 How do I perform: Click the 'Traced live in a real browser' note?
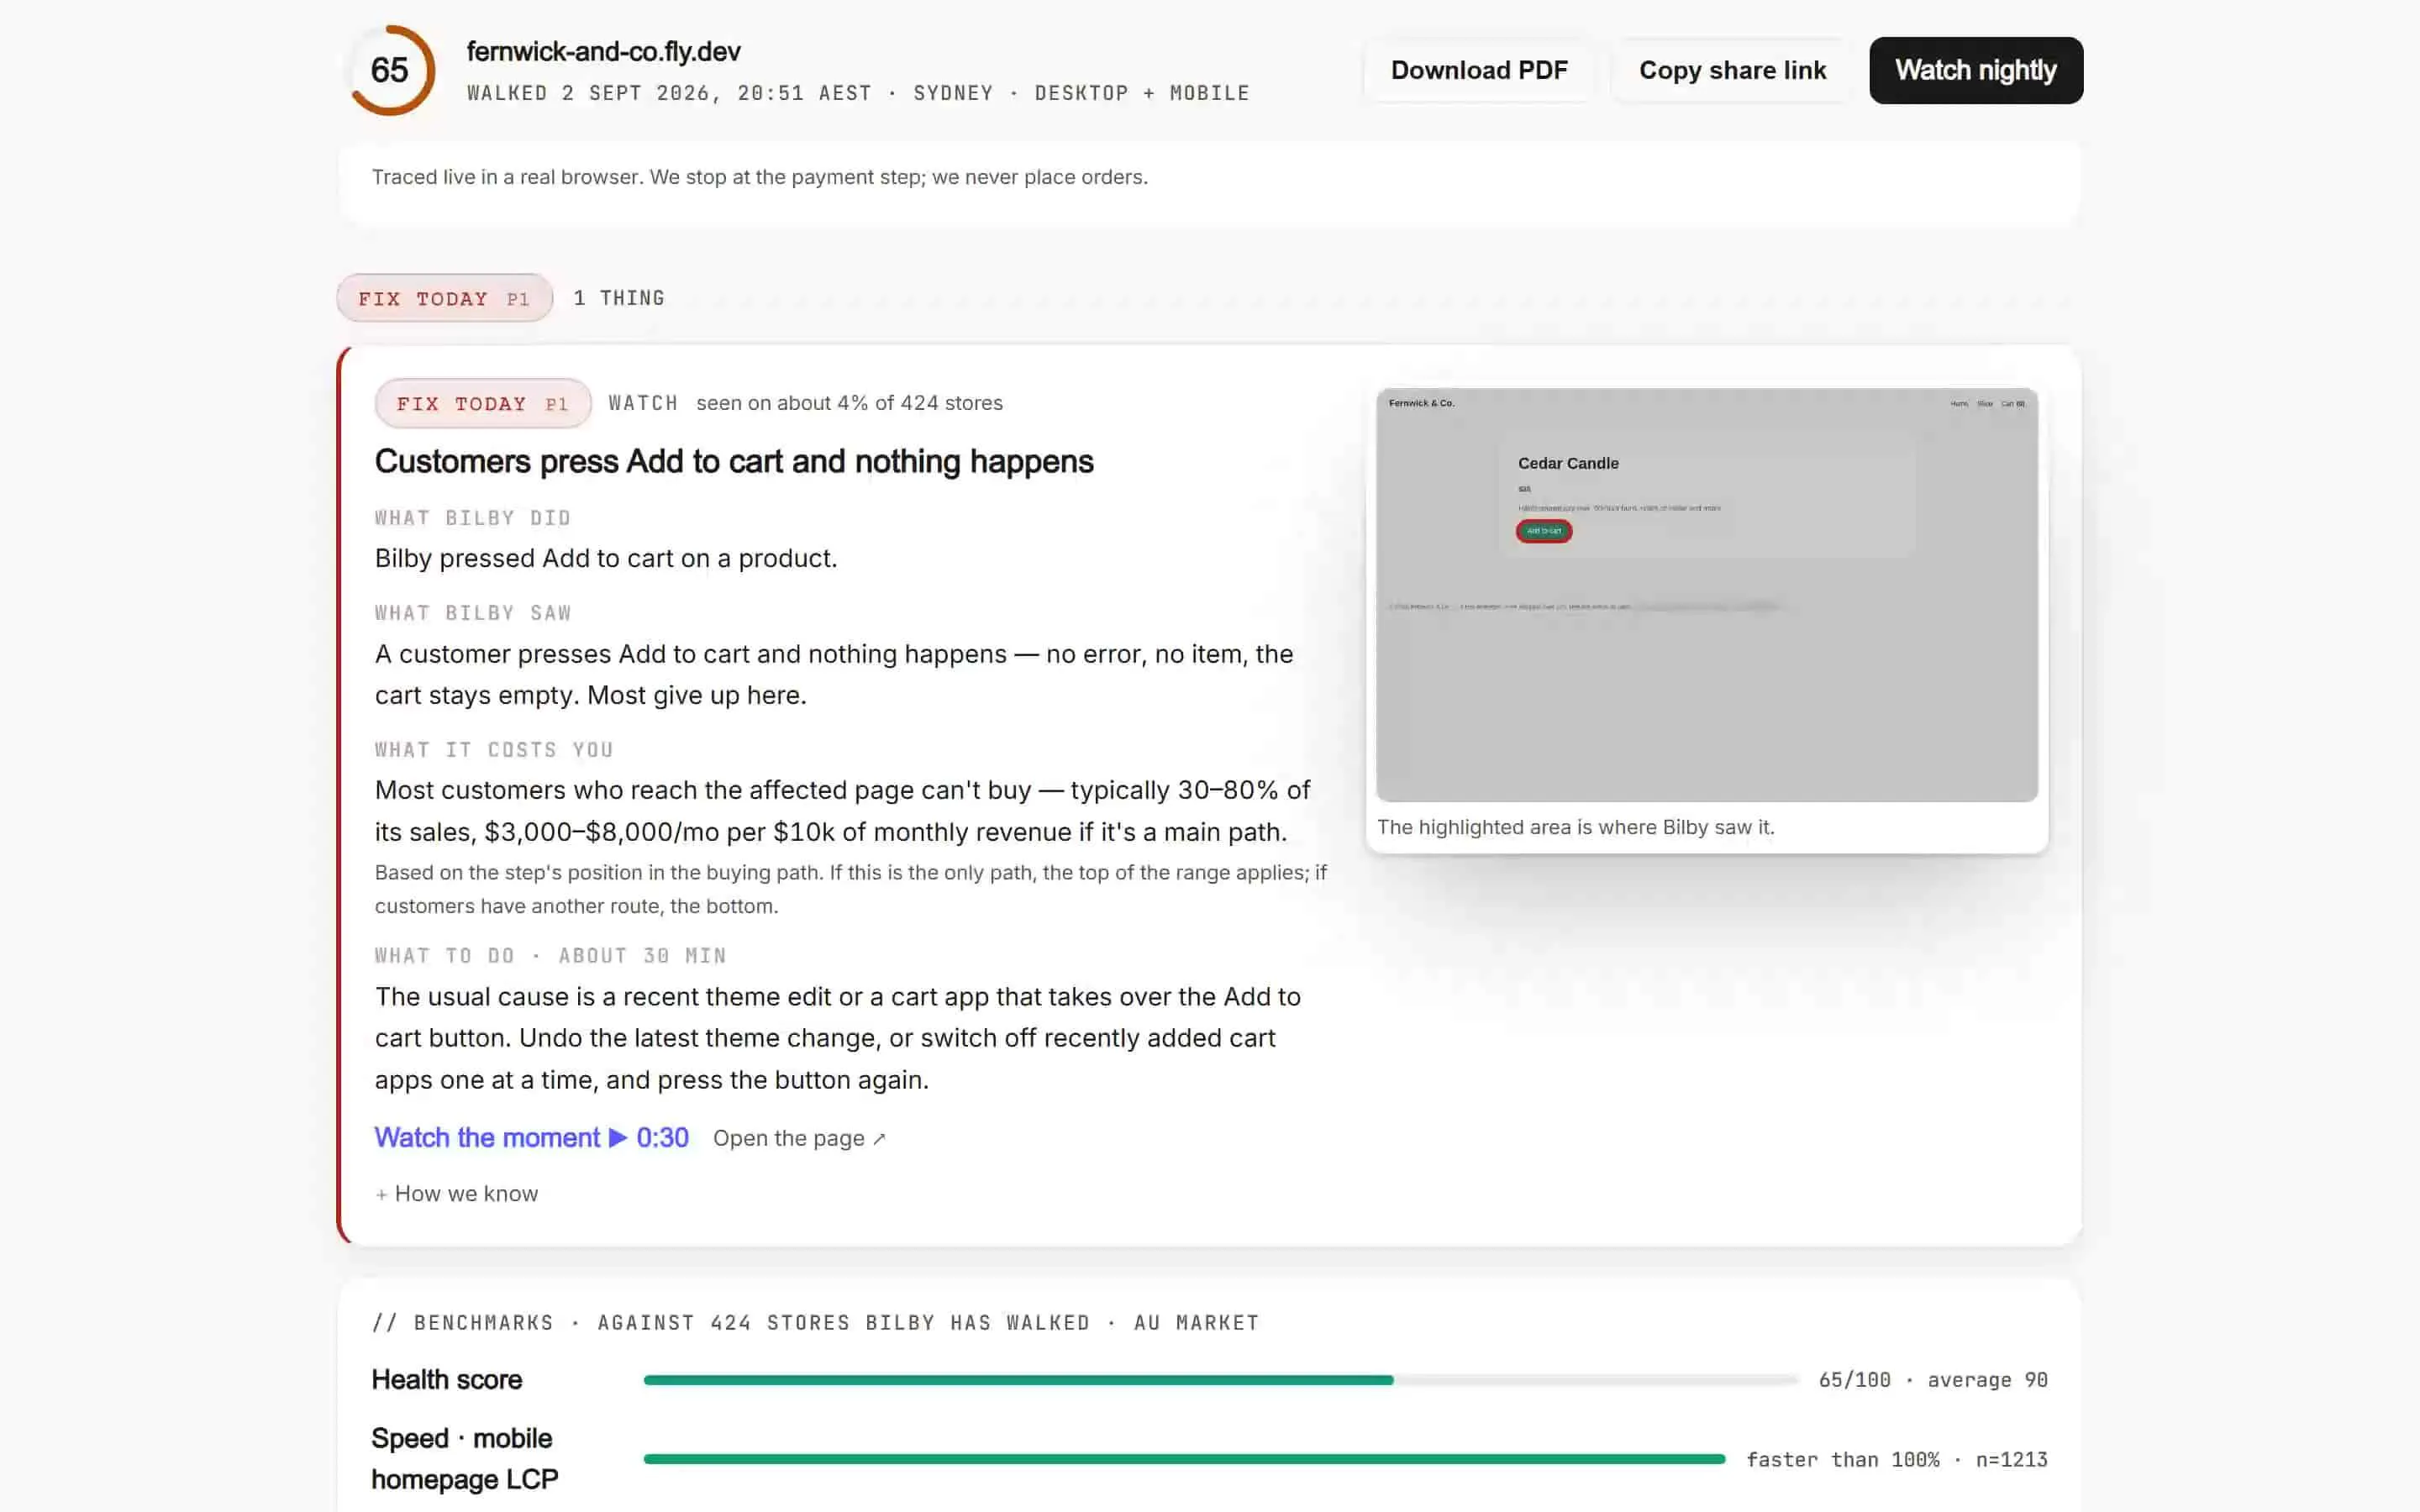[760, 177]
